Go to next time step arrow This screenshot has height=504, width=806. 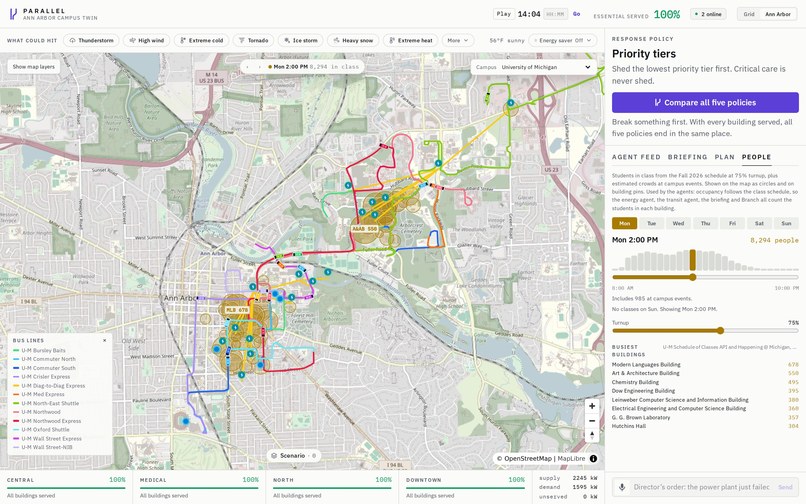coord(259,67)
